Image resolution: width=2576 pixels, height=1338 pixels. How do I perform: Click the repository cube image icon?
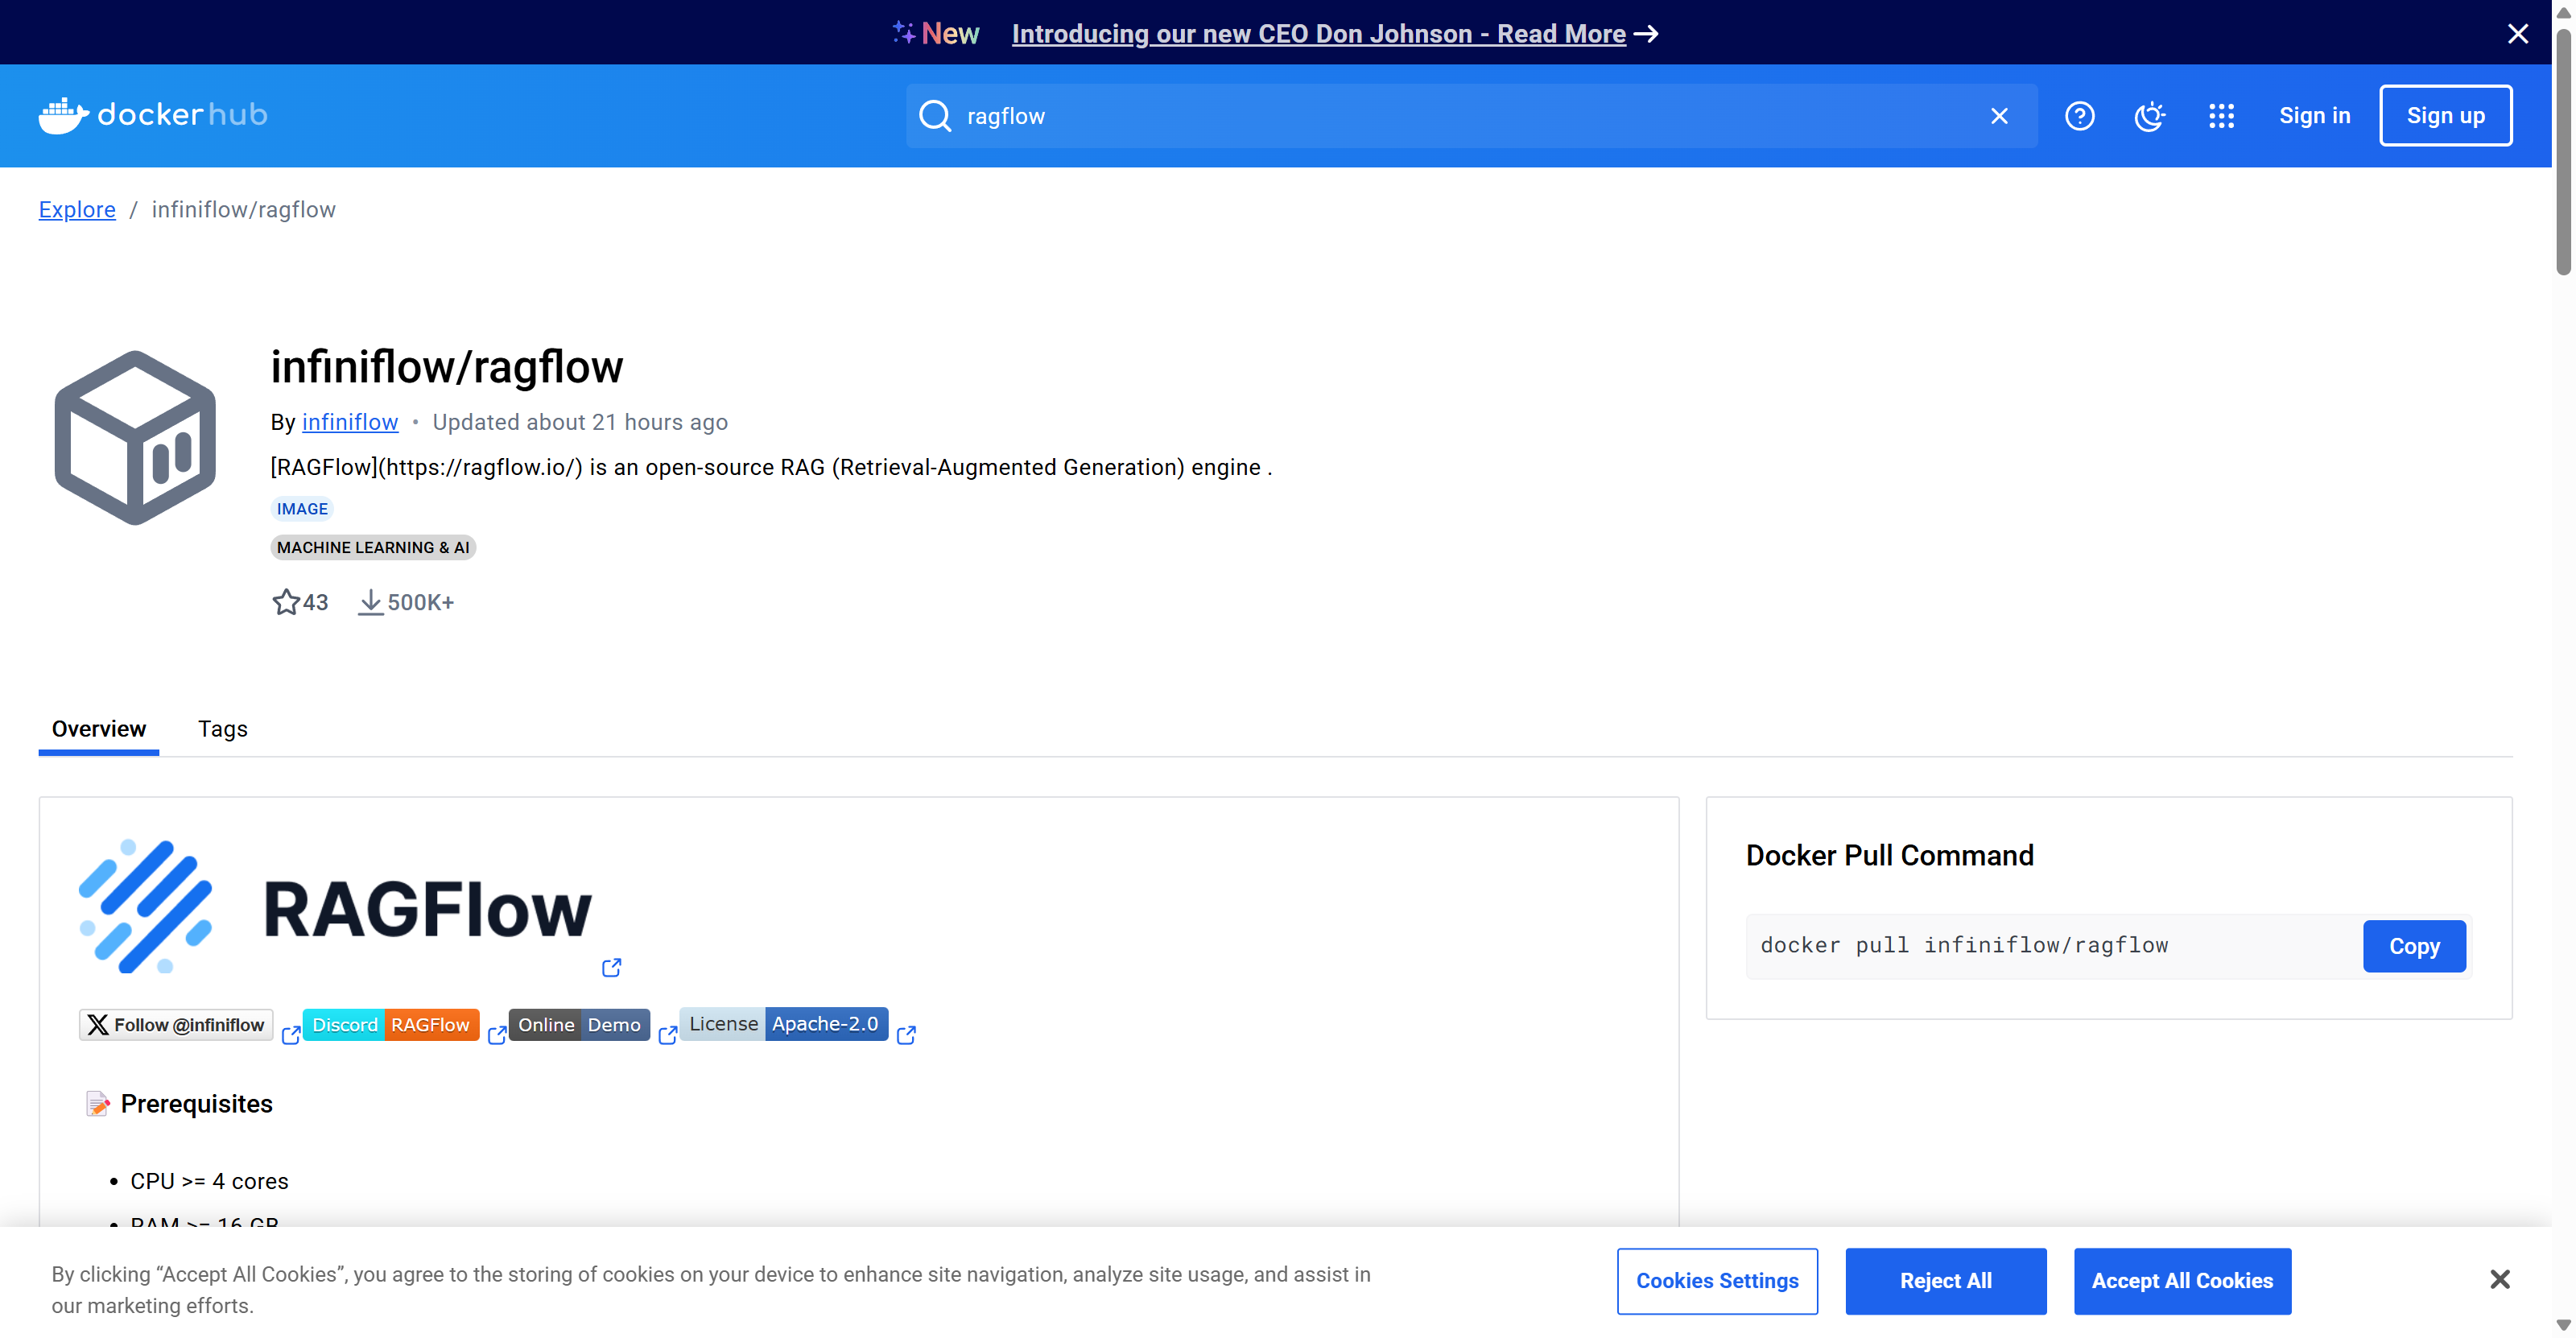(x=135, y=437)
